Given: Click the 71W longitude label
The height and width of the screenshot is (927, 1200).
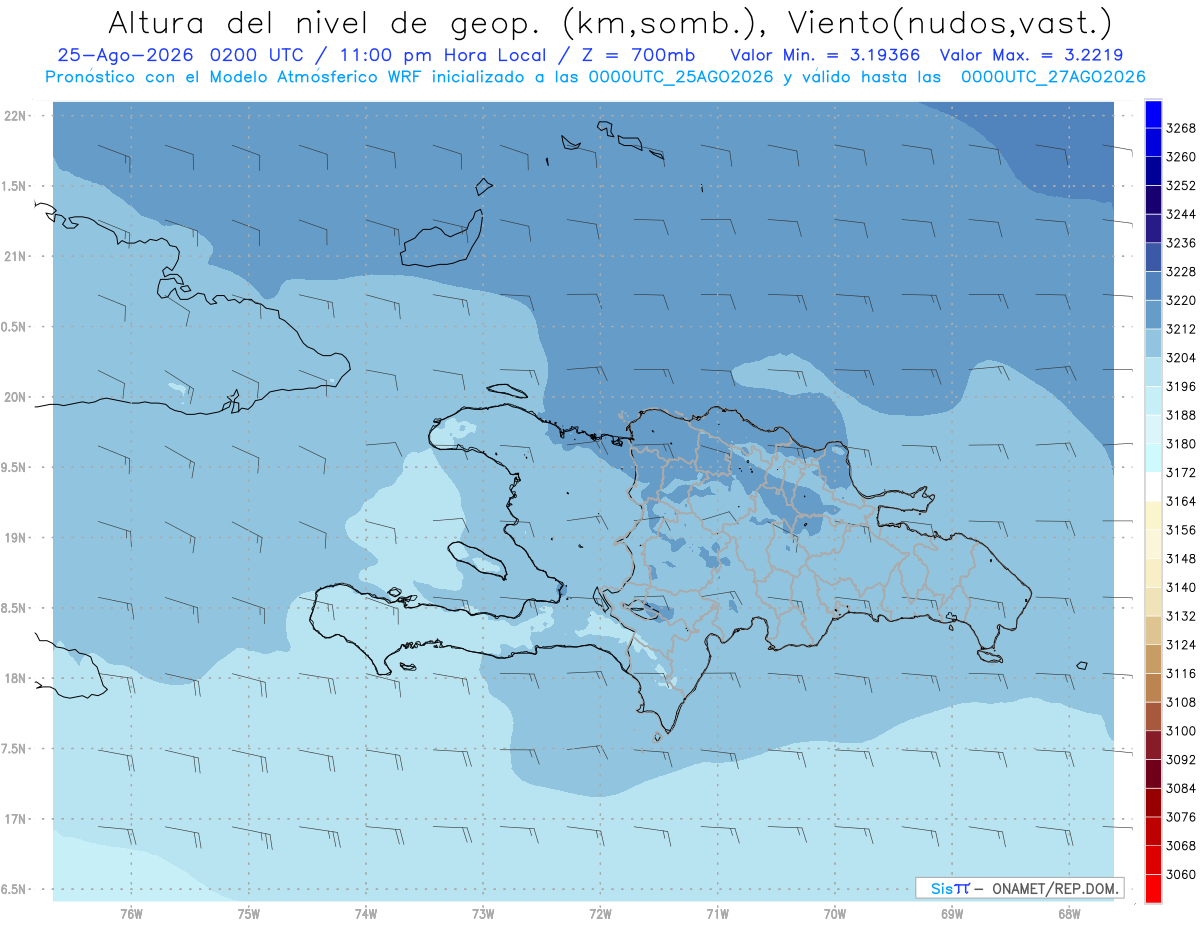Looking at the screenshot, I should pyautogui.click(x=717, y=914).
